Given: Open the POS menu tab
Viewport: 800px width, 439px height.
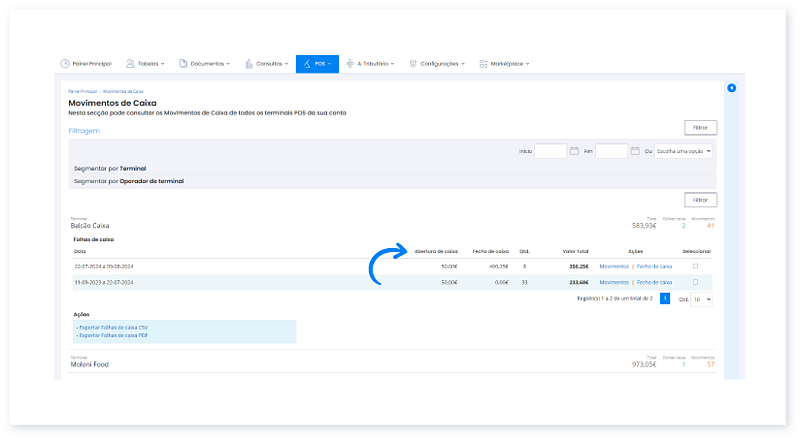Looking at the screenshot, I should click(317, 64).
